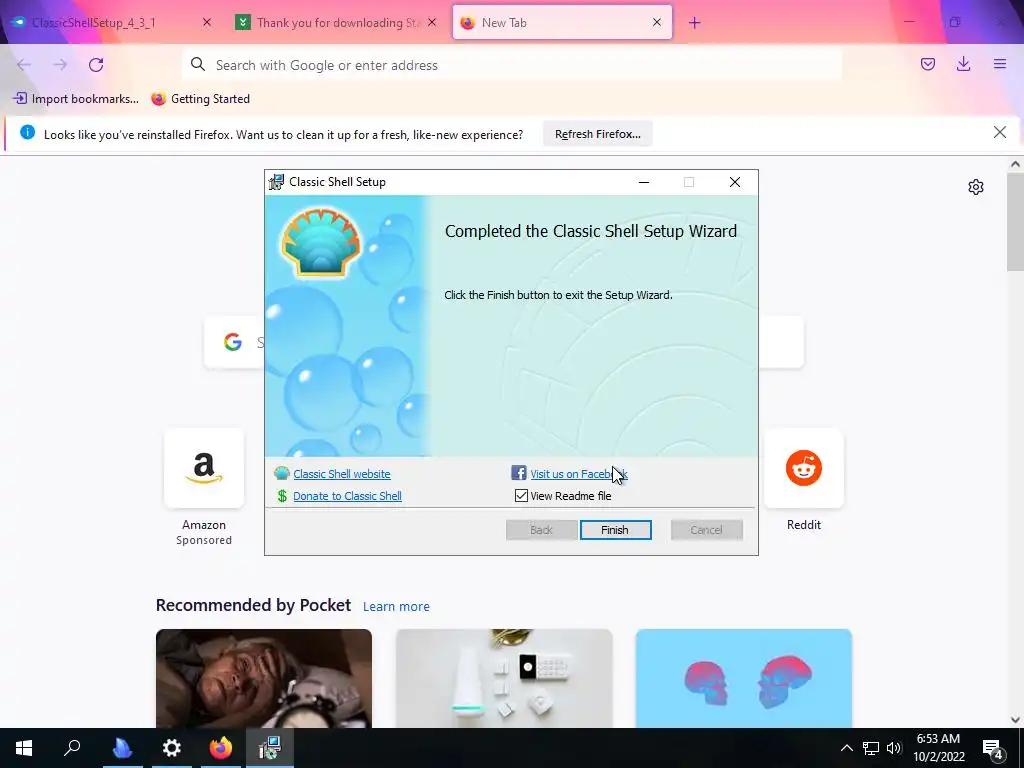Click Learn more next to Pocket
The height and width of the screenshot is (768, 1024).
pos(396,607)
